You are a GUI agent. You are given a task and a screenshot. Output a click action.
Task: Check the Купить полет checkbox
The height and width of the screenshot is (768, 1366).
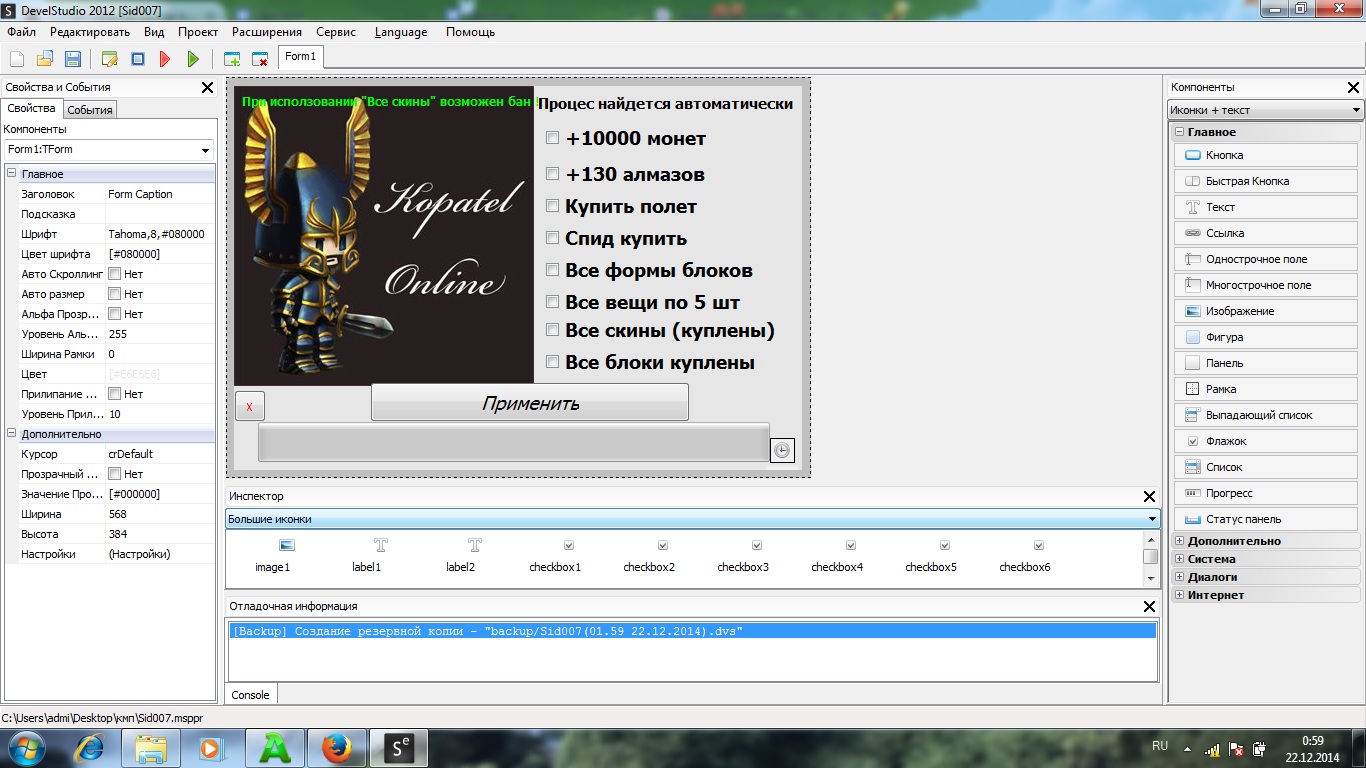click(552, 206)
